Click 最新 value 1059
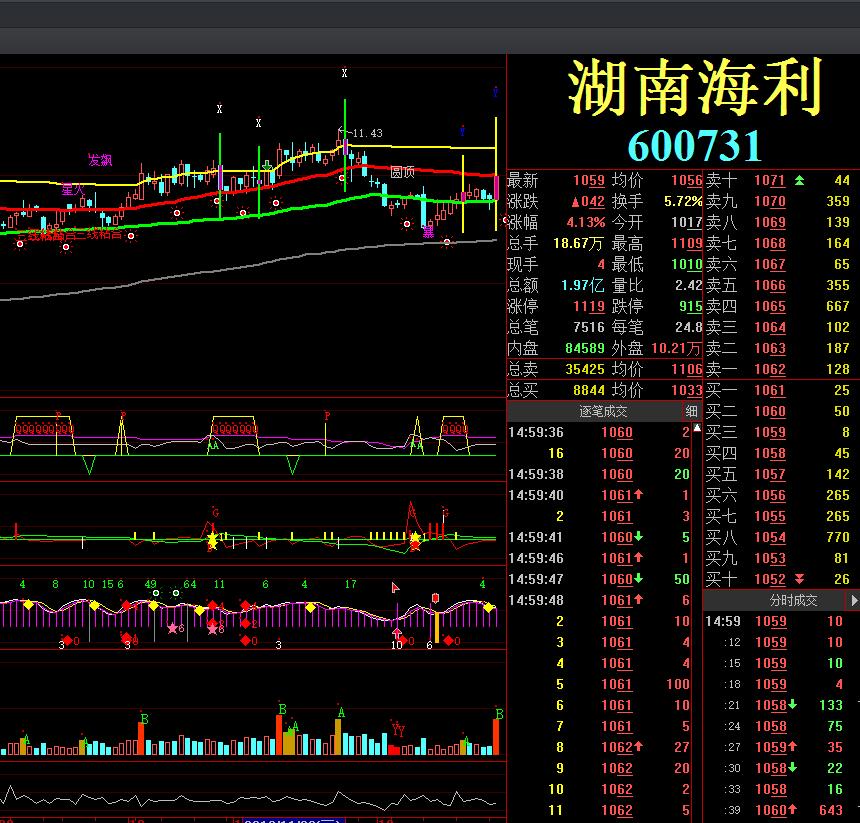 [x=589, y=180]
